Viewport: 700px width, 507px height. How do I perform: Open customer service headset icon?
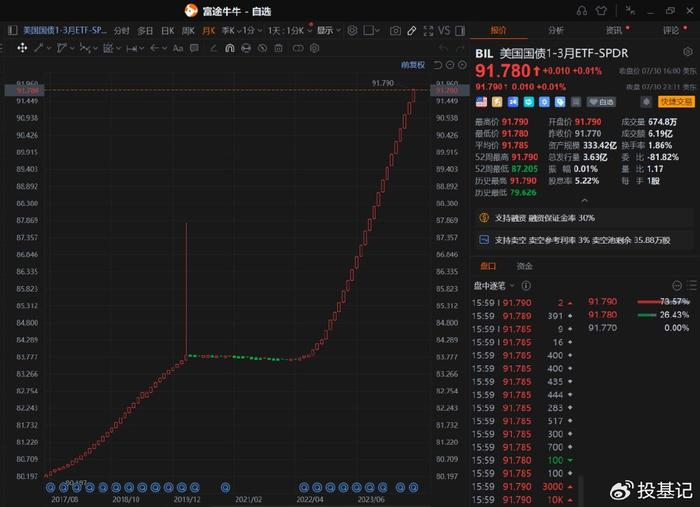[x=582, y=11]
